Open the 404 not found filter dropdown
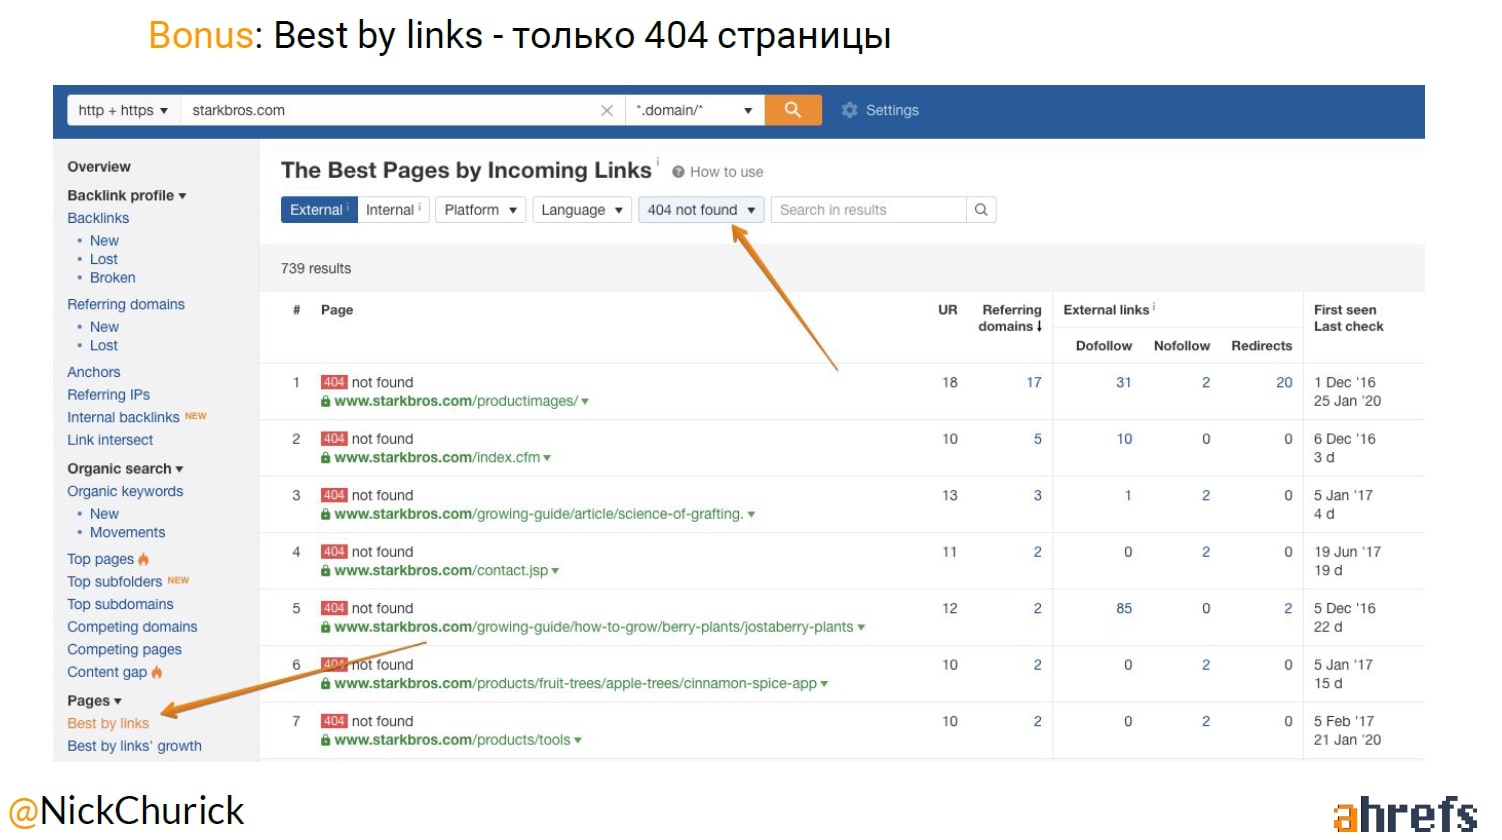The image size is (1502, 840). click(x=700, y=210)
